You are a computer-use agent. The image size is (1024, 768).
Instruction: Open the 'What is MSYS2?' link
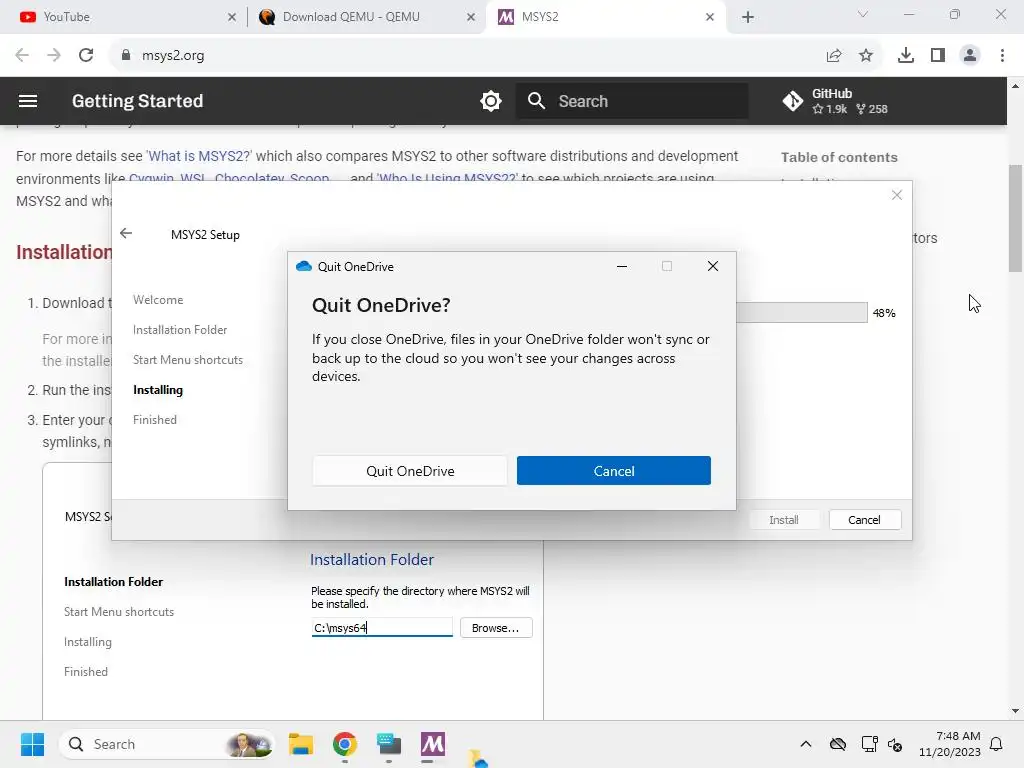tap(199, 156)
